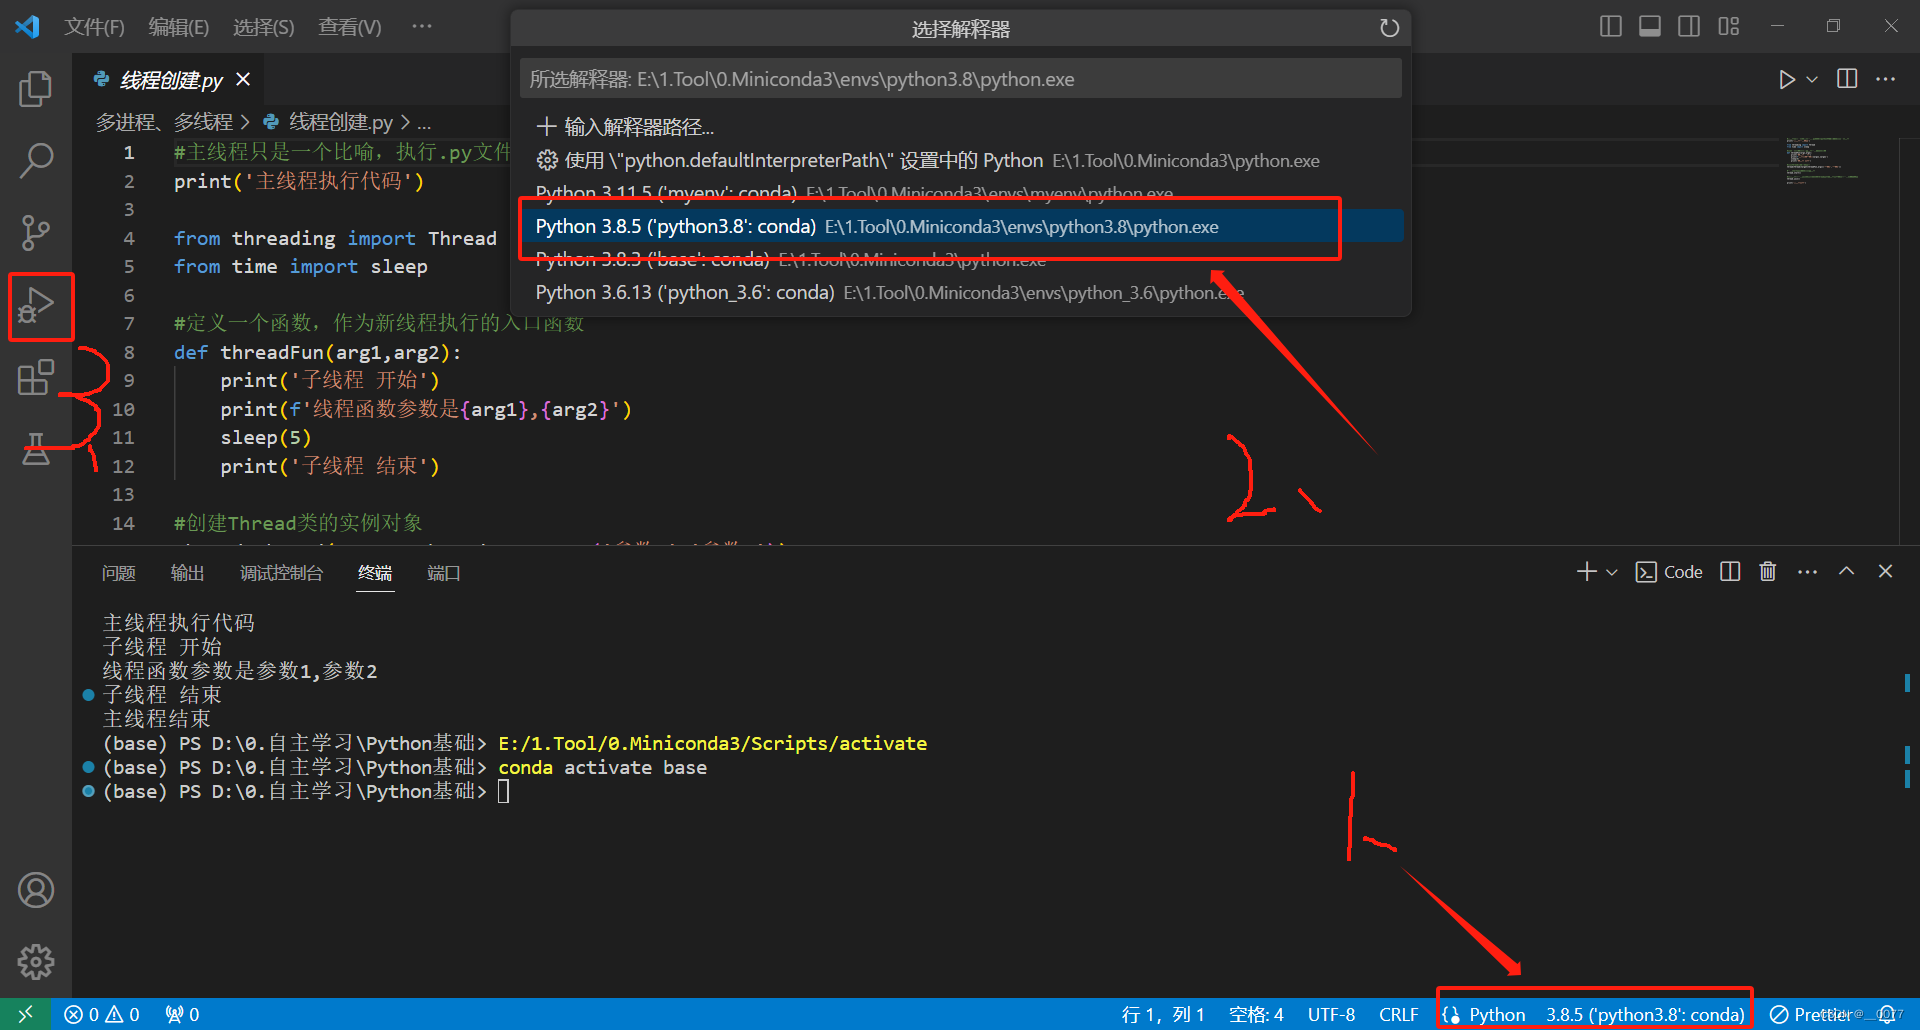Maximize the panel with chevron up
The width and height of the screenshot is (1920, 1030).
(x=1847, y=571)
